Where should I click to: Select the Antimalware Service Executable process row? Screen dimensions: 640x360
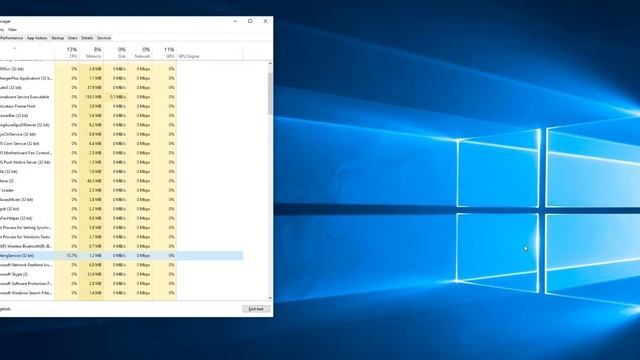121,97
